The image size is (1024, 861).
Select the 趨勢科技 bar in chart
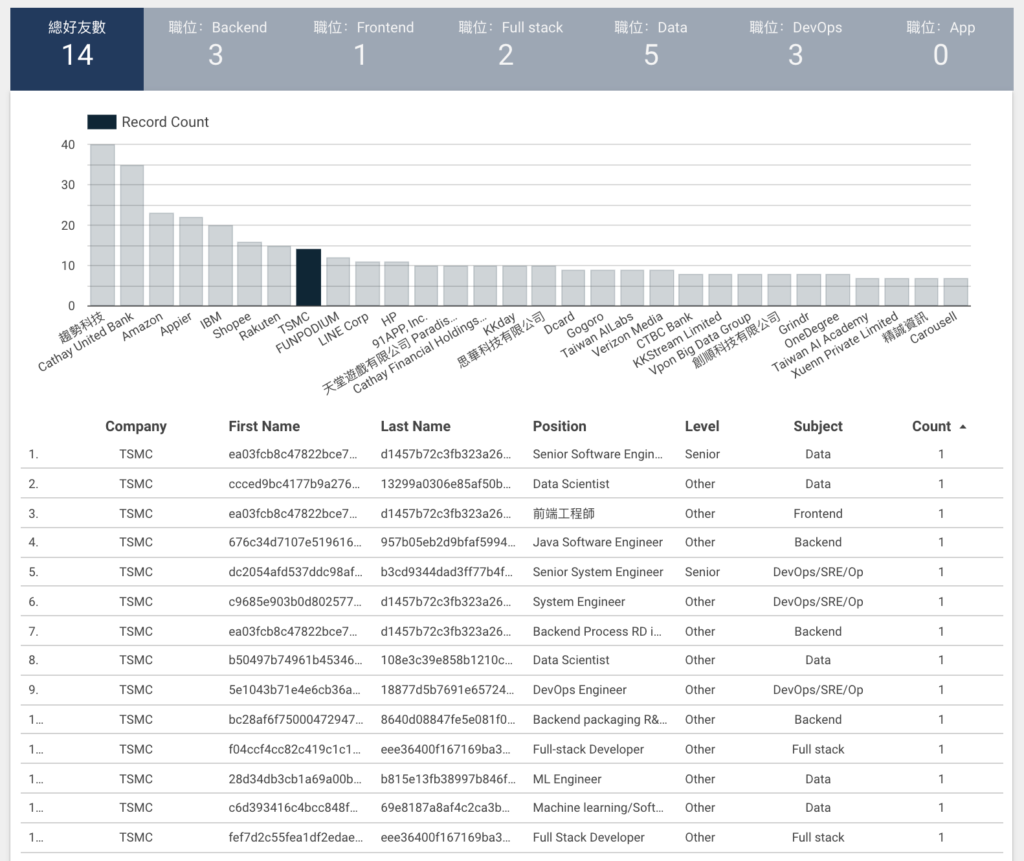tap(103, 225)
